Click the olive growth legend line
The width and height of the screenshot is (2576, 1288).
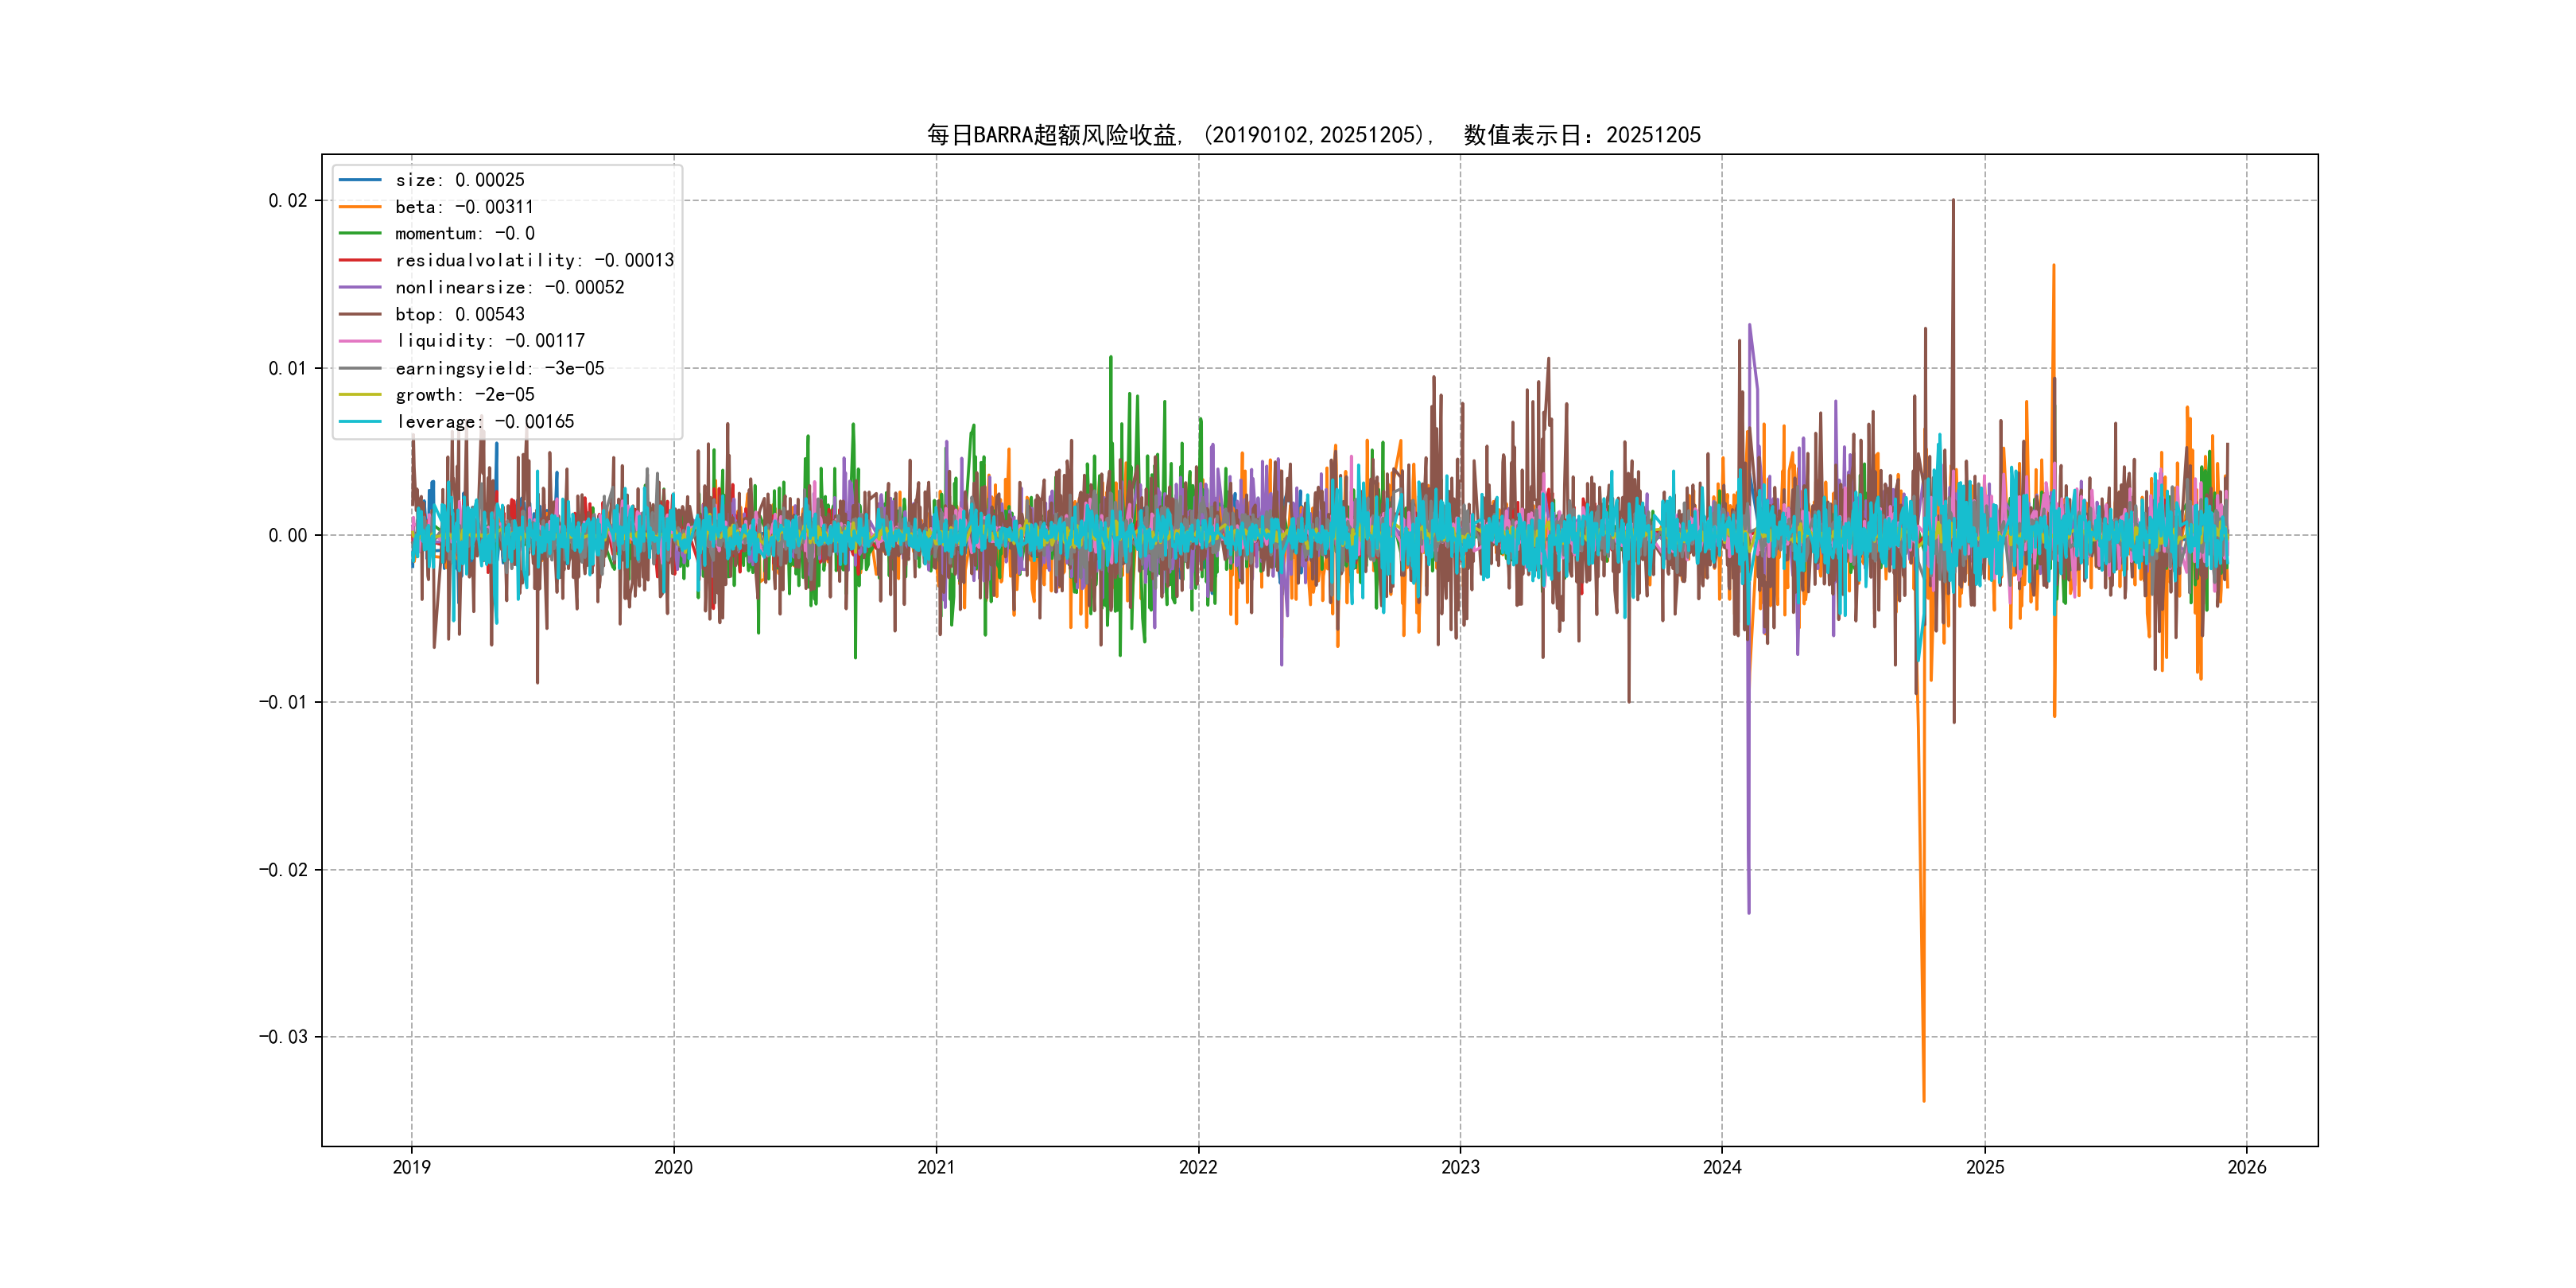tap(360, 395)
